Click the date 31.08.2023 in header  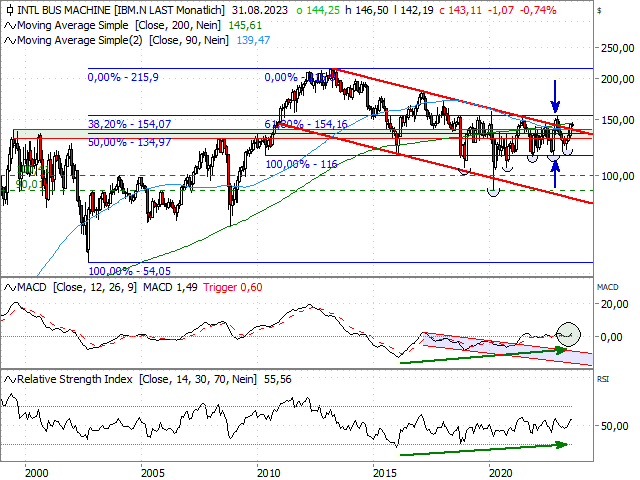(260, 10)
